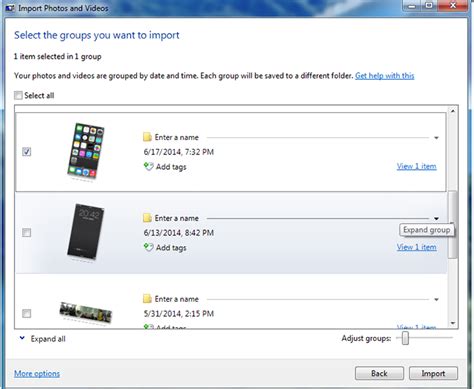Check the Select all checkbox
The width and height of the screenshot is (474, 389).
18,95
